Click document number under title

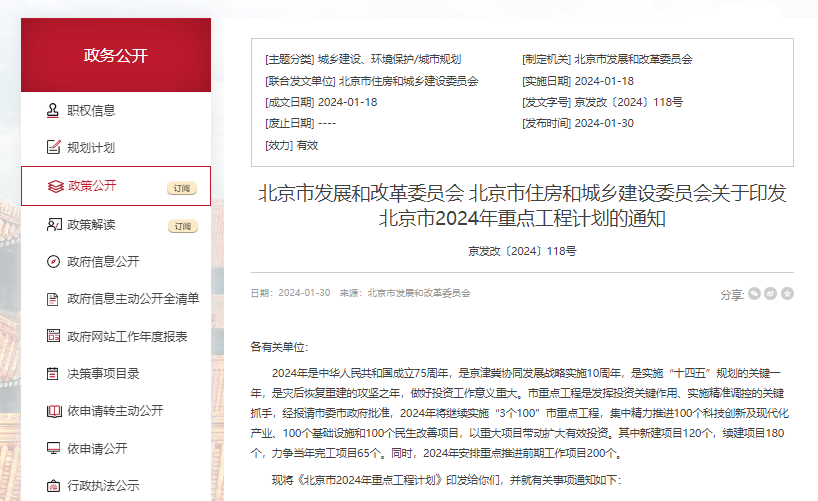click(x=522, y=252)
